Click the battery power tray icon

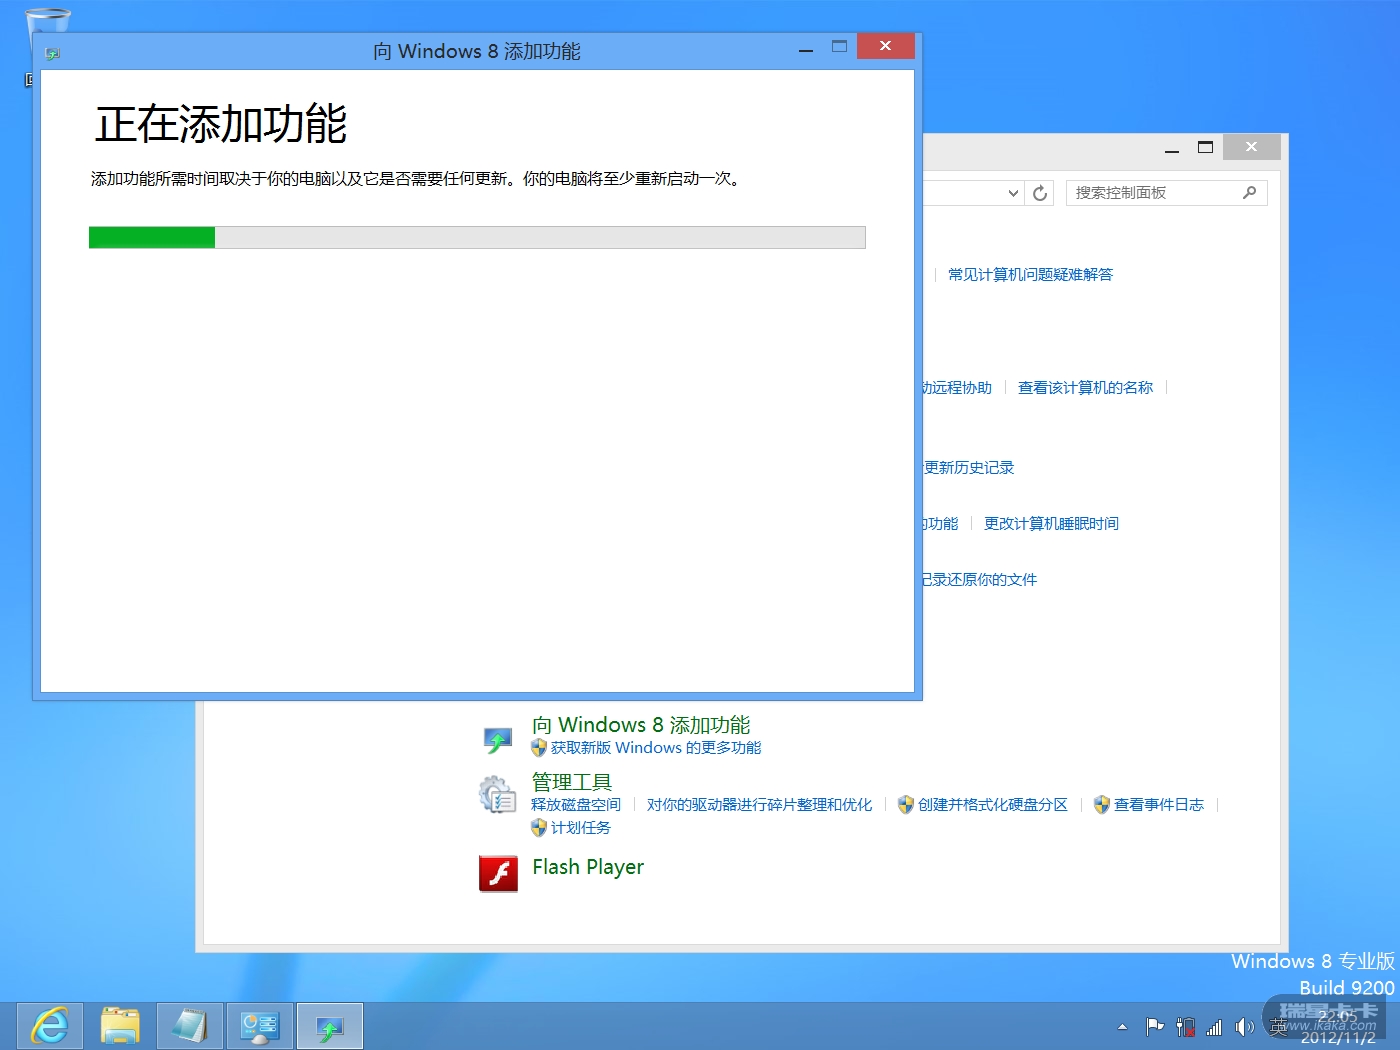1185,1027
